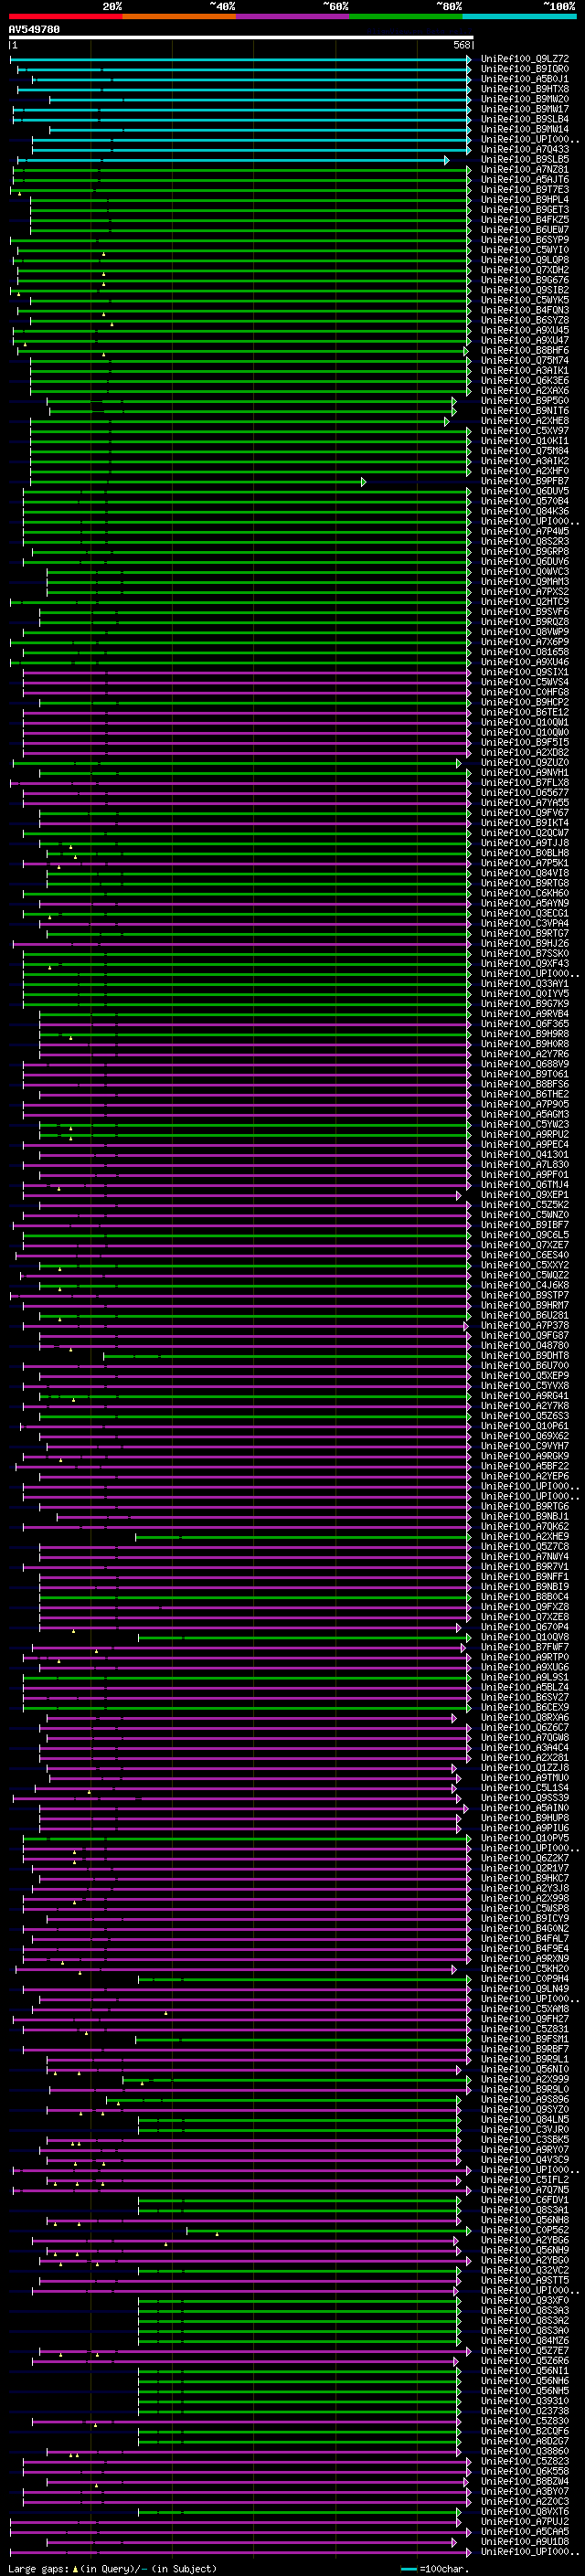This screenshot has width=585, height=2576.
Task: Select the UniRef100_B6TE12 label
Action: click(x=525, y=712)
